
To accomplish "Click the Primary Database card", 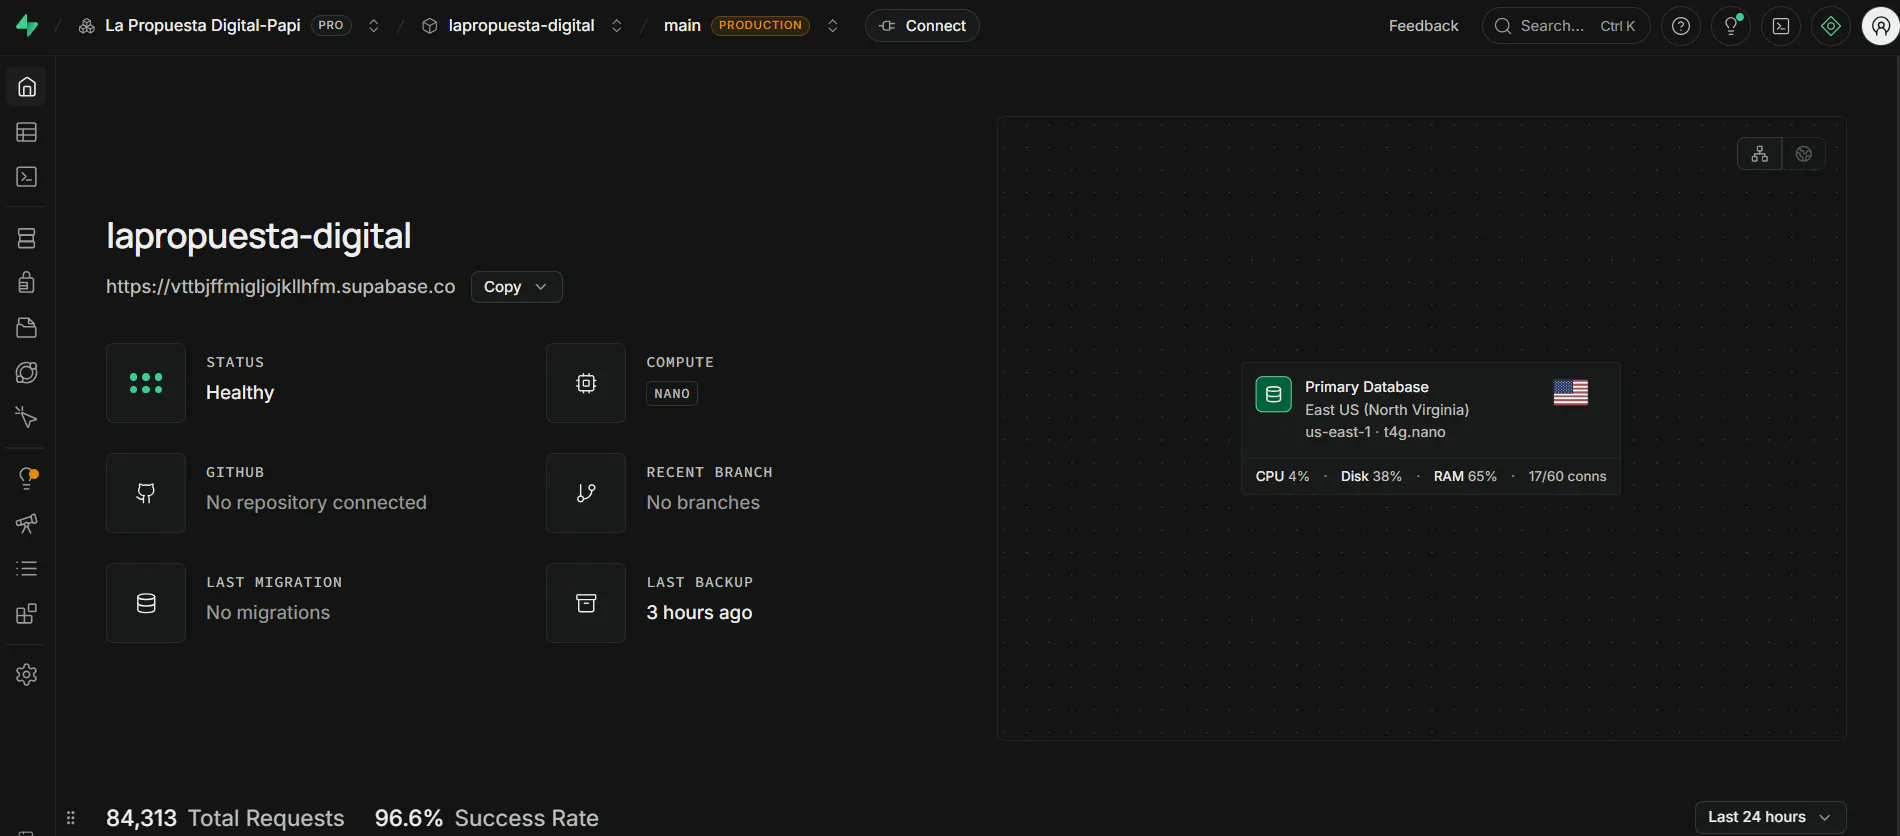I will point(1431,428).
